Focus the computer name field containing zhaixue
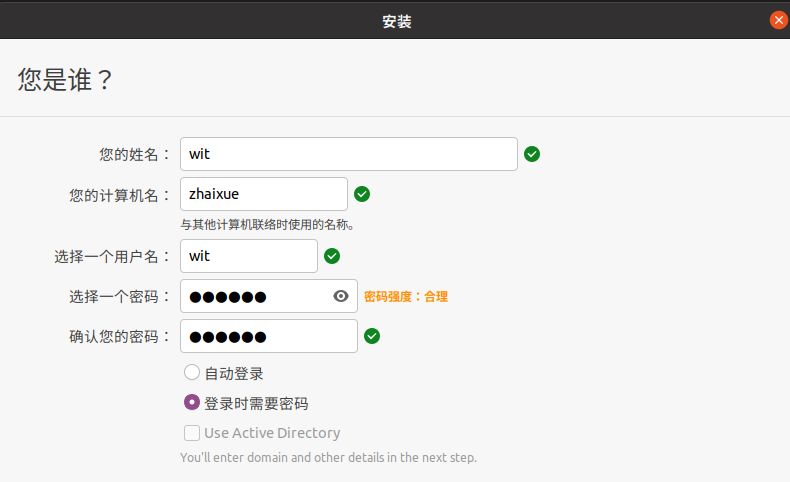Viewport: 790px width, 482px height. click(x=264, y=194)
